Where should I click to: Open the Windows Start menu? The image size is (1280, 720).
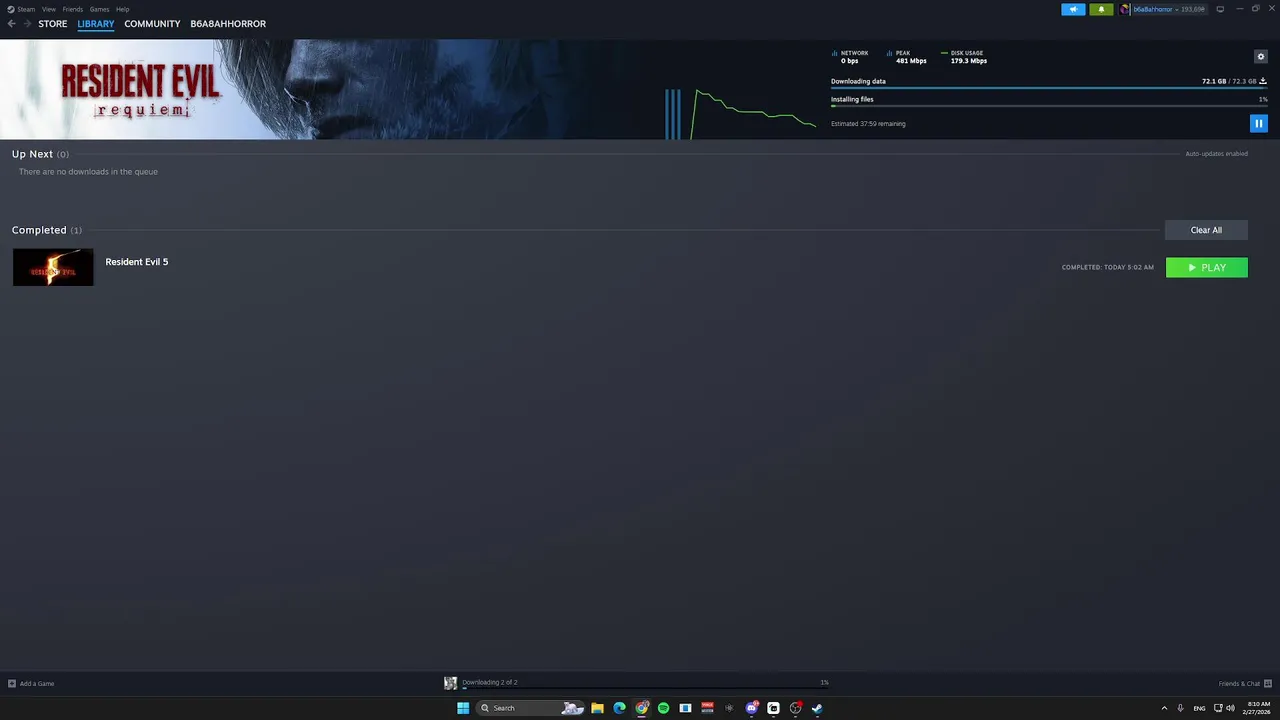point(463,708)
